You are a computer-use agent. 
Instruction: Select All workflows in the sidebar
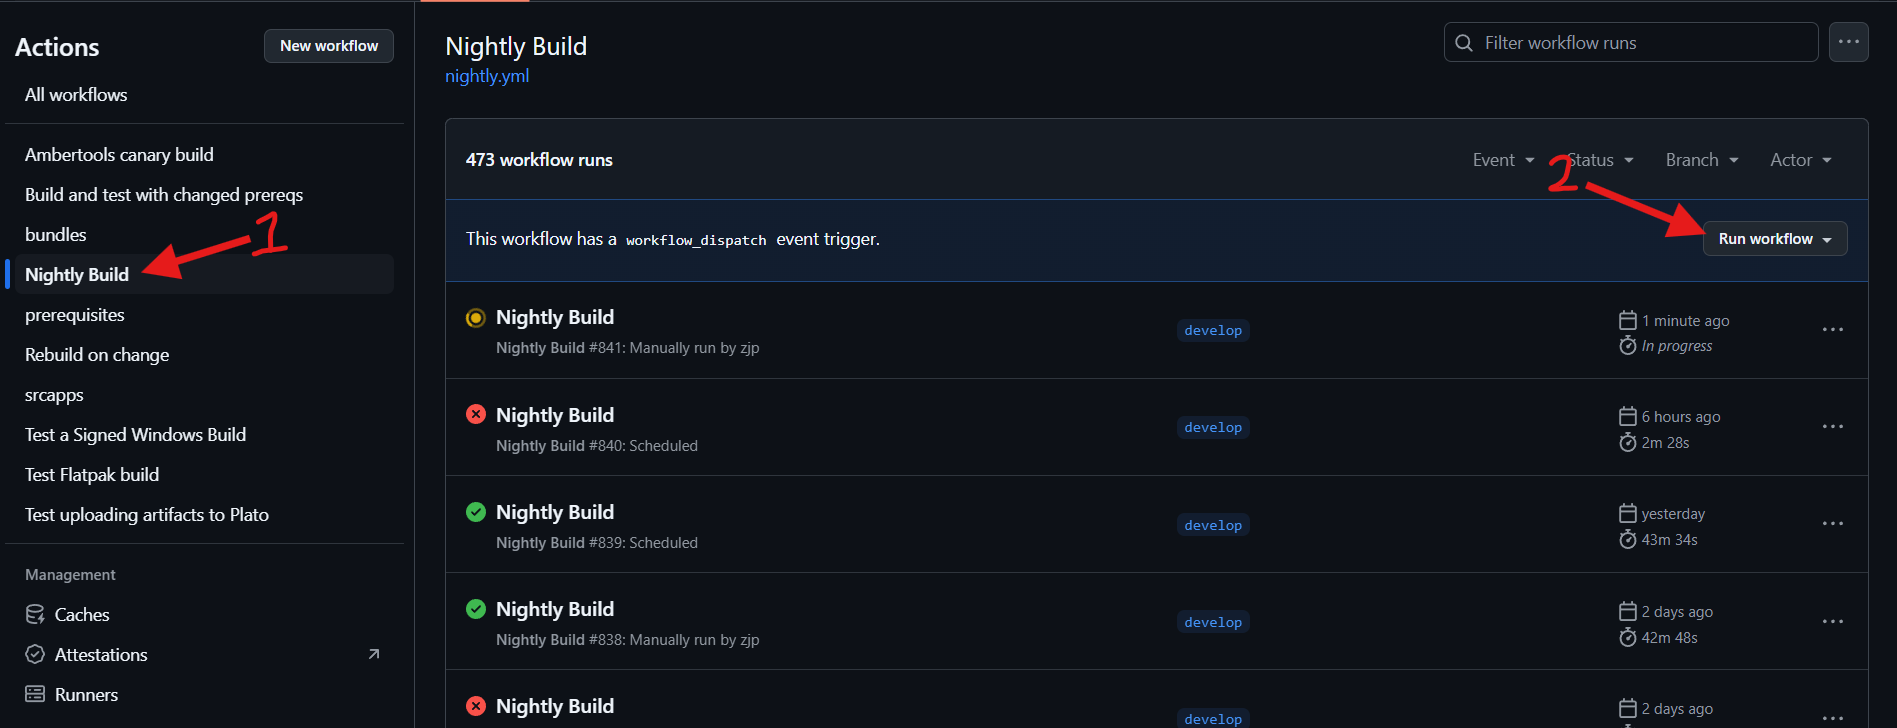point(76,95)
